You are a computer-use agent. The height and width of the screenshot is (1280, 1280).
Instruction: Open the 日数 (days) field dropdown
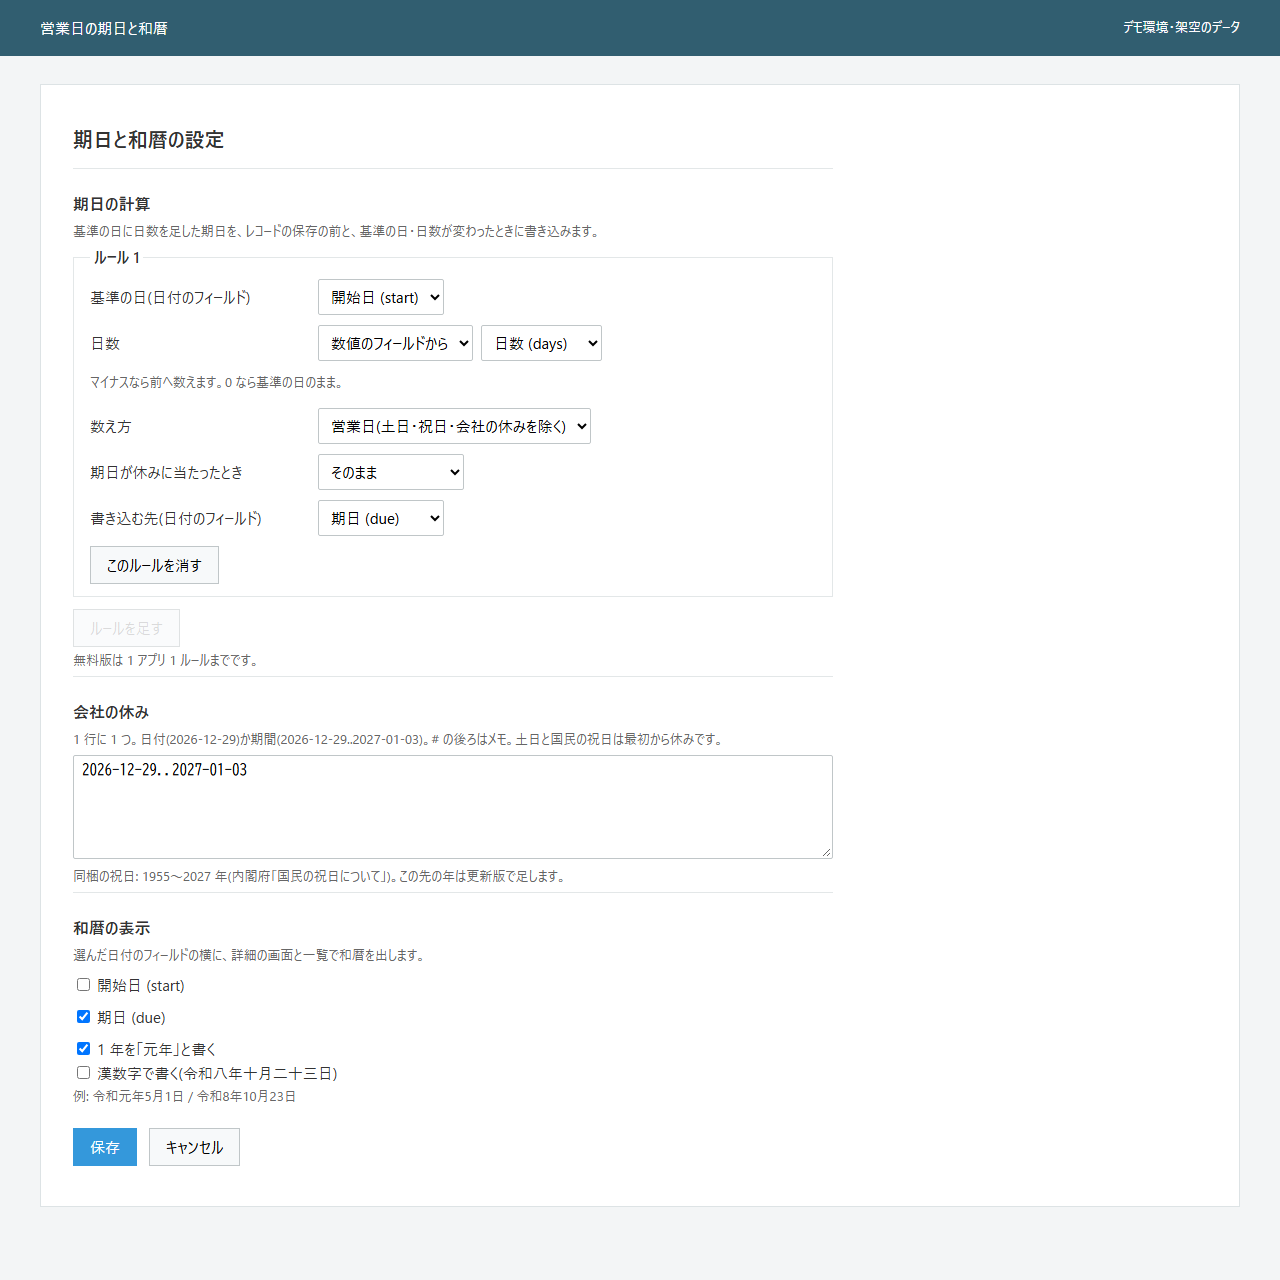[541, 343]
